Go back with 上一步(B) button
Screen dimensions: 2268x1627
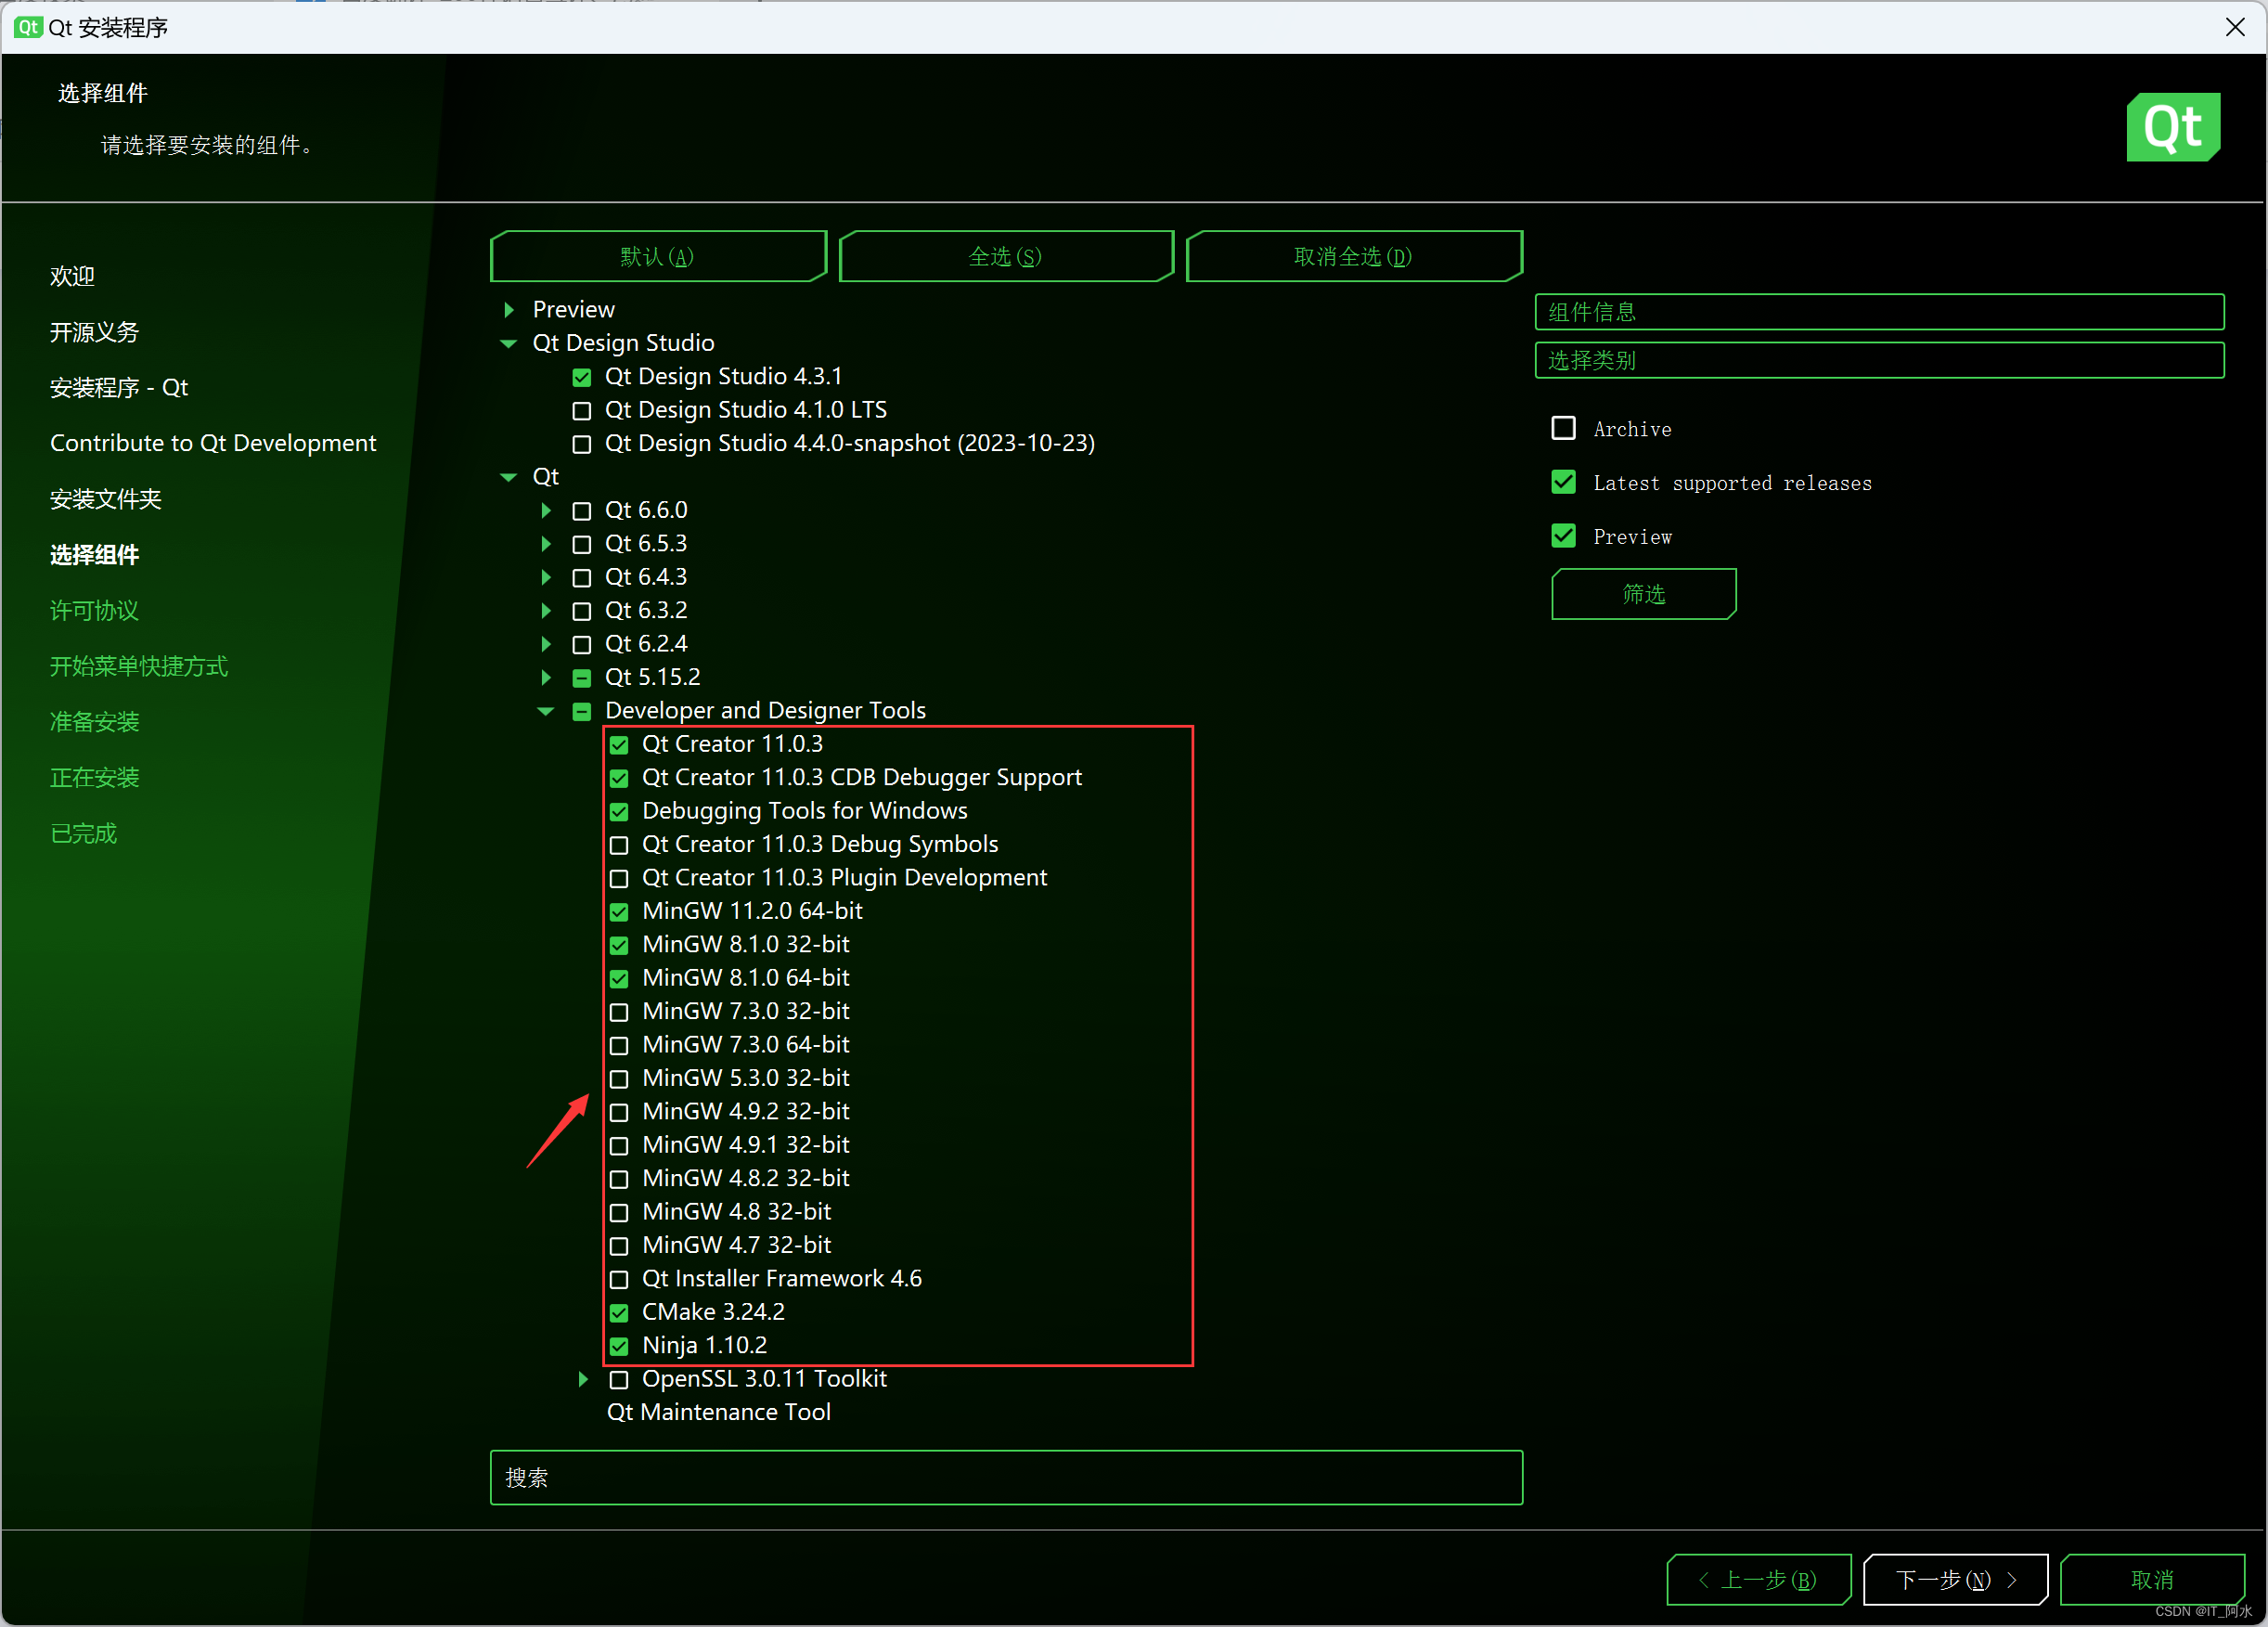[x=1758, y=1580]
